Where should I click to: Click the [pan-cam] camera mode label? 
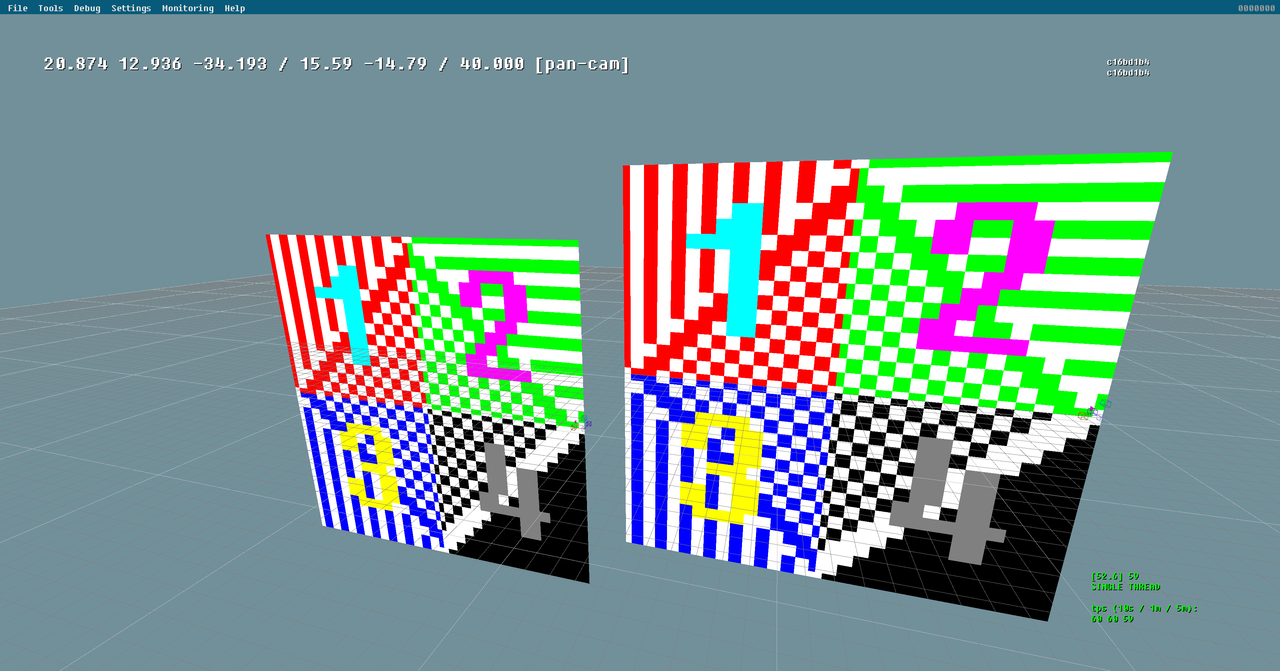(x=582, y=64)
